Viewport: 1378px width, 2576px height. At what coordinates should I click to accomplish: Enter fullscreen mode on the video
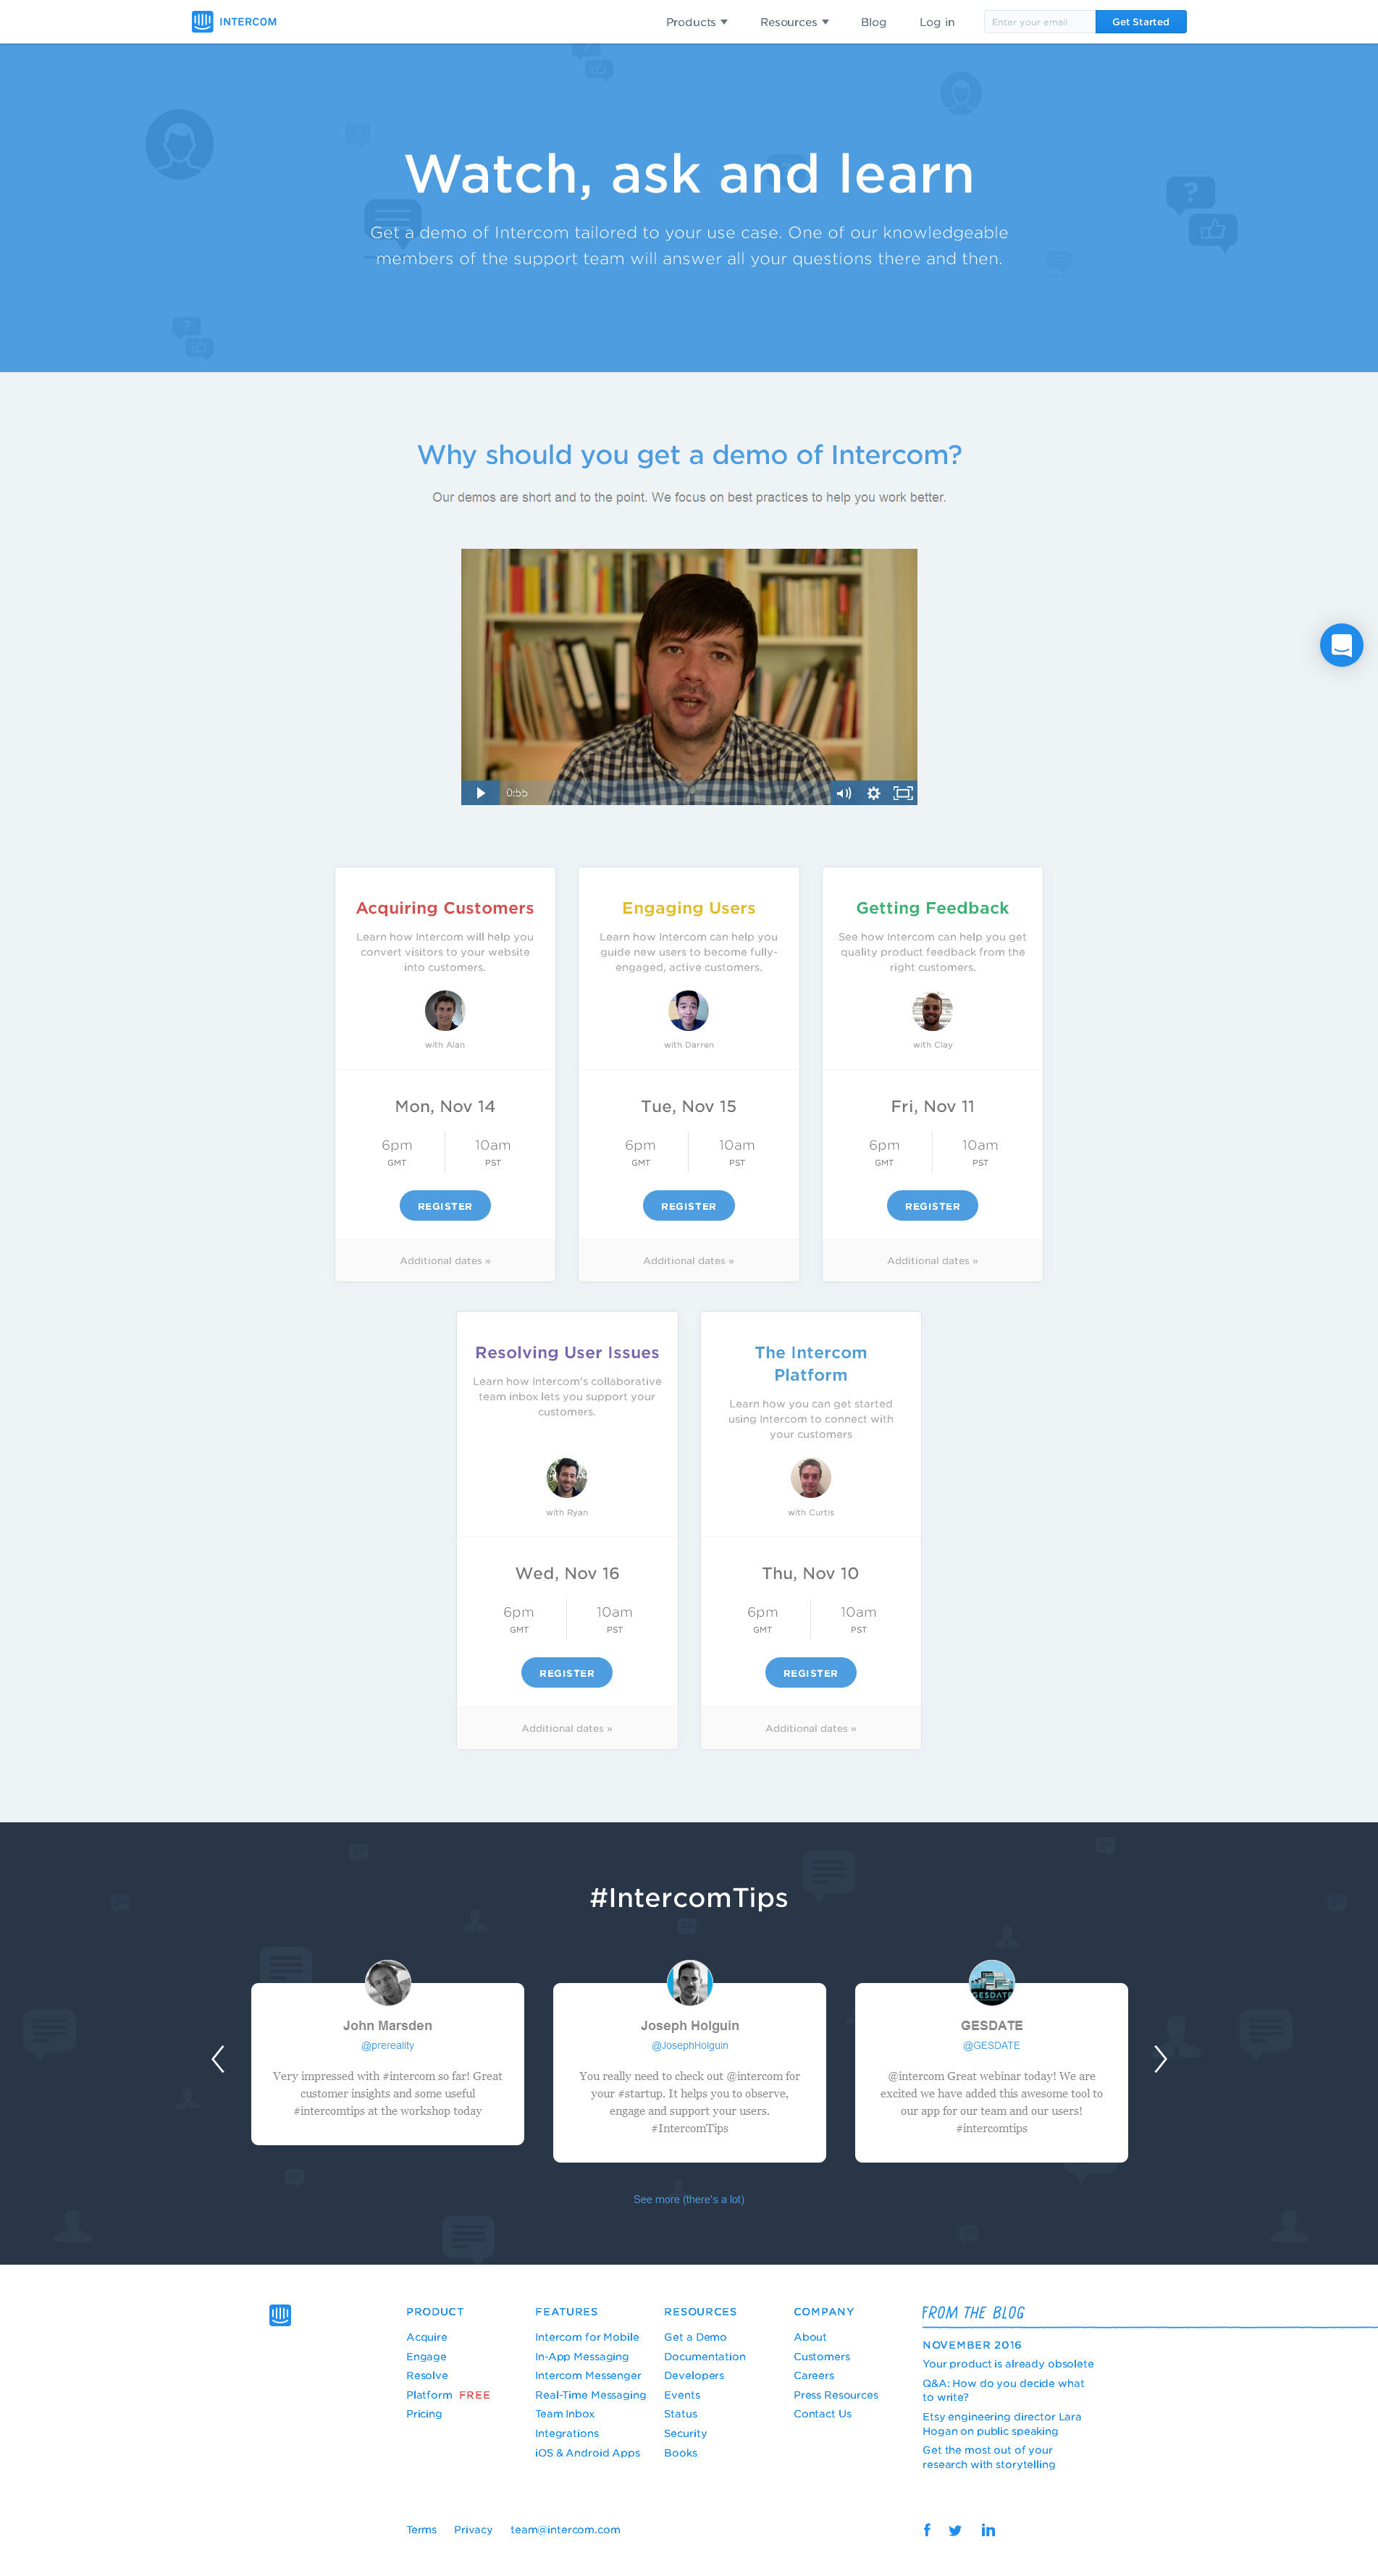click(903, 793)
